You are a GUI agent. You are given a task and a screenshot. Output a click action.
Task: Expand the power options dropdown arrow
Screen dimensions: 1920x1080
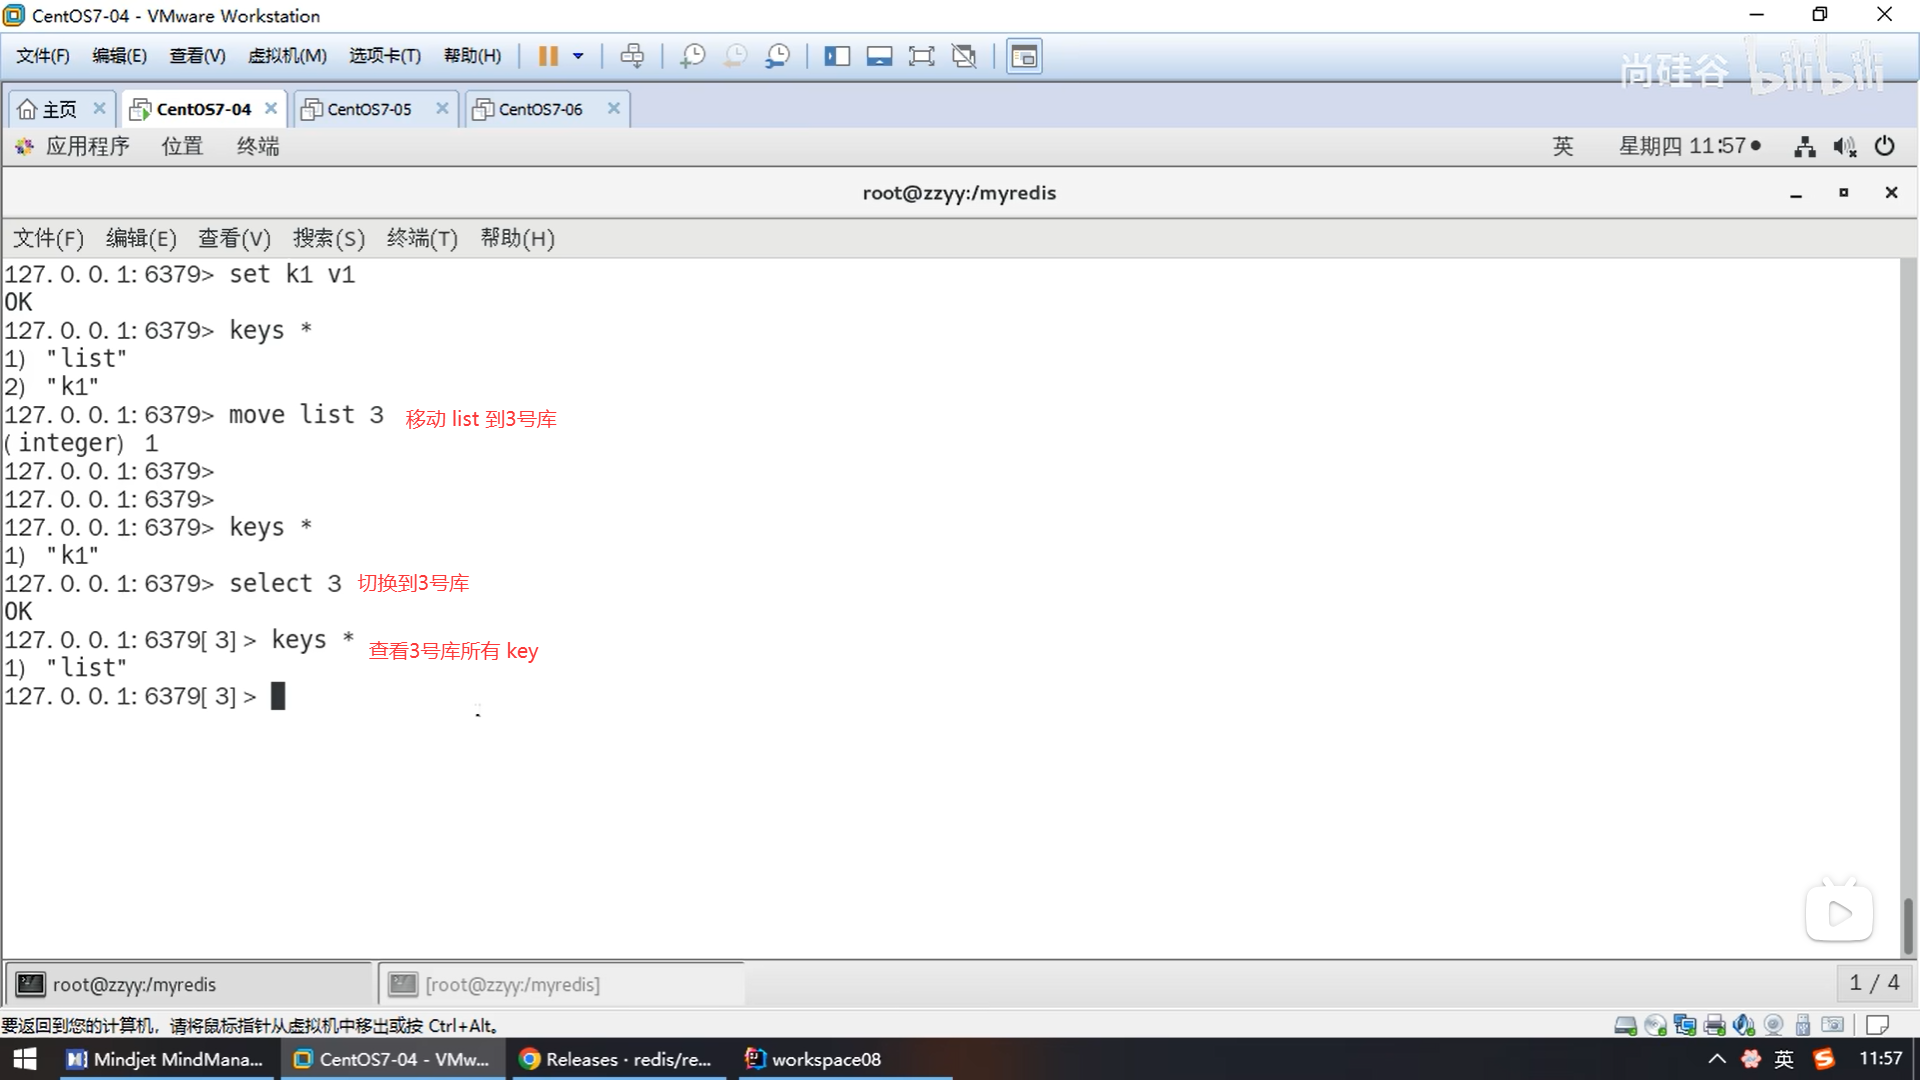[x=578, y=56]
